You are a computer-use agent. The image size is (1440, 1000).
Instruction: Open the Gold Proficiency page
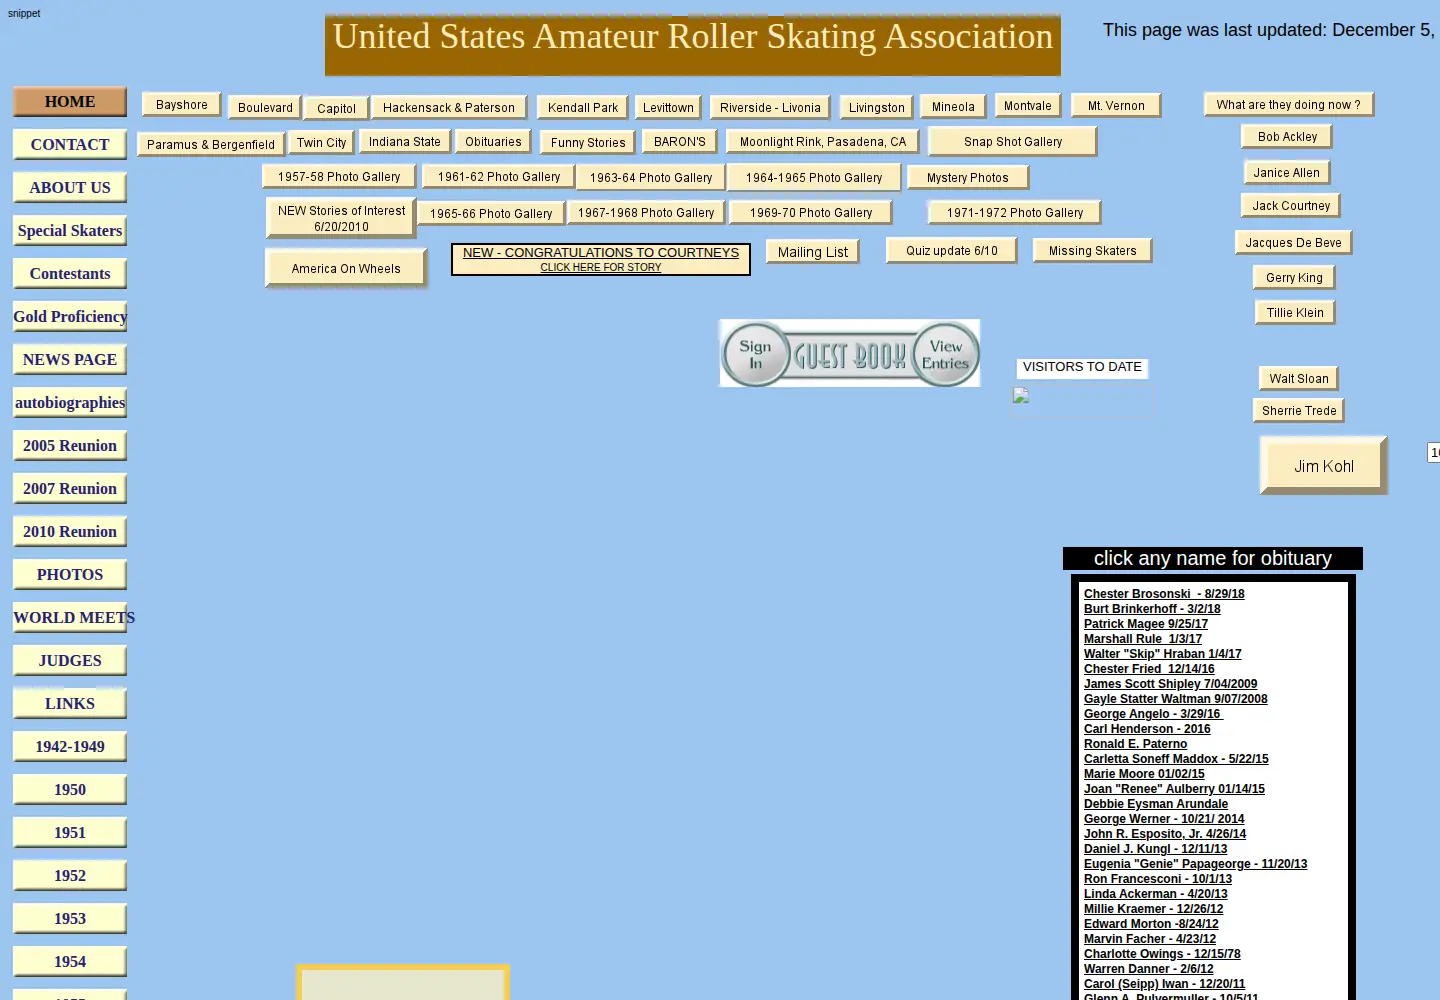pos(70,317)
